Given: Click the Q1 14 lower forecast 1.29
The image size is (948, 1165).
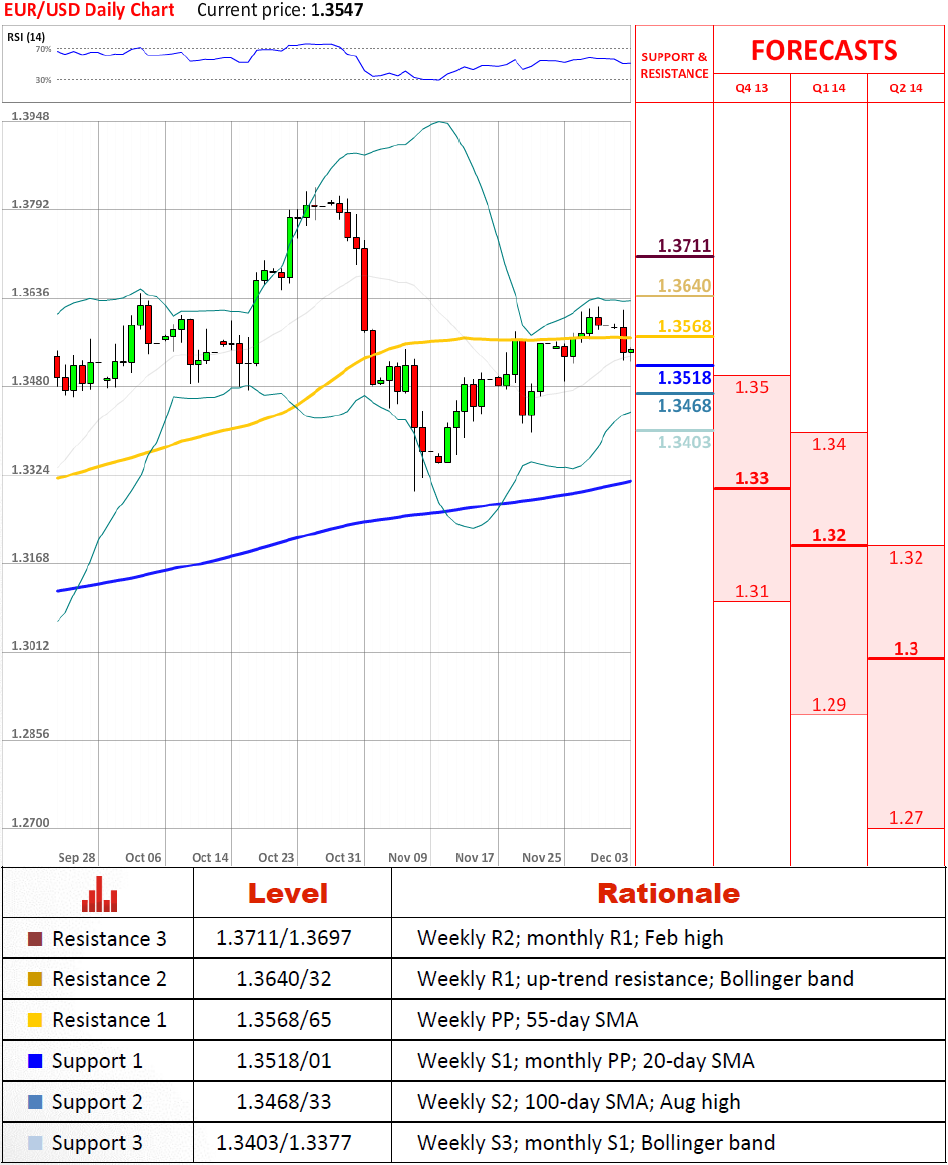Looking at the screenshot, I should (828, 704).
